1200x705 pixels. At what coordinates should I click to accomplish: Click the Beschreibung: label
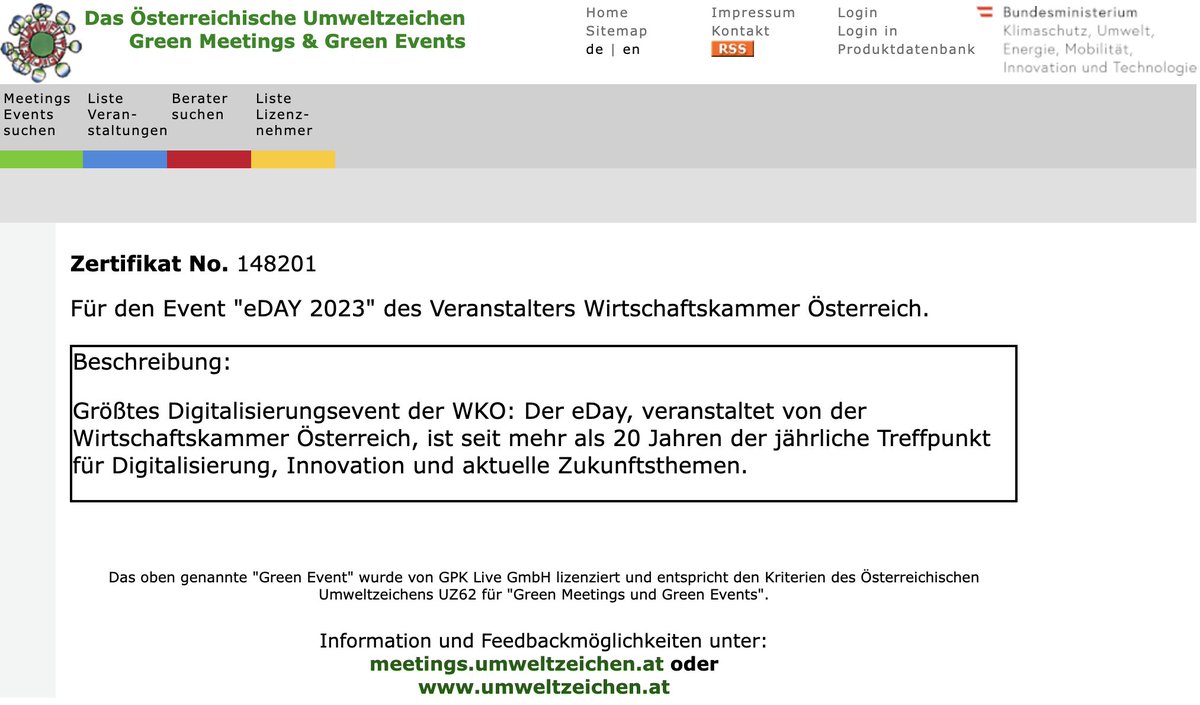(x=151, y=362)
